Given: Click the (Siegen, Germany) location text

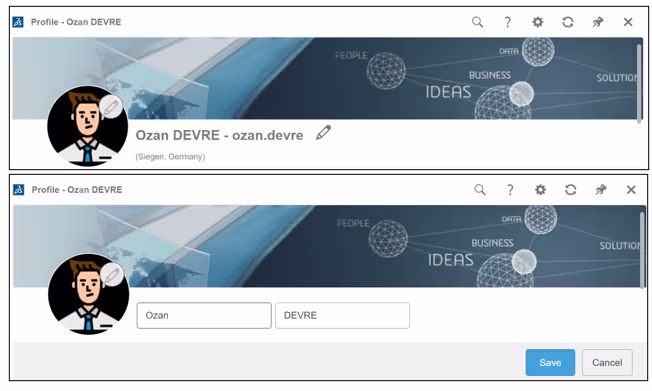Looking at the screenshot, I should pyautogui.click(x=170, y=157).
